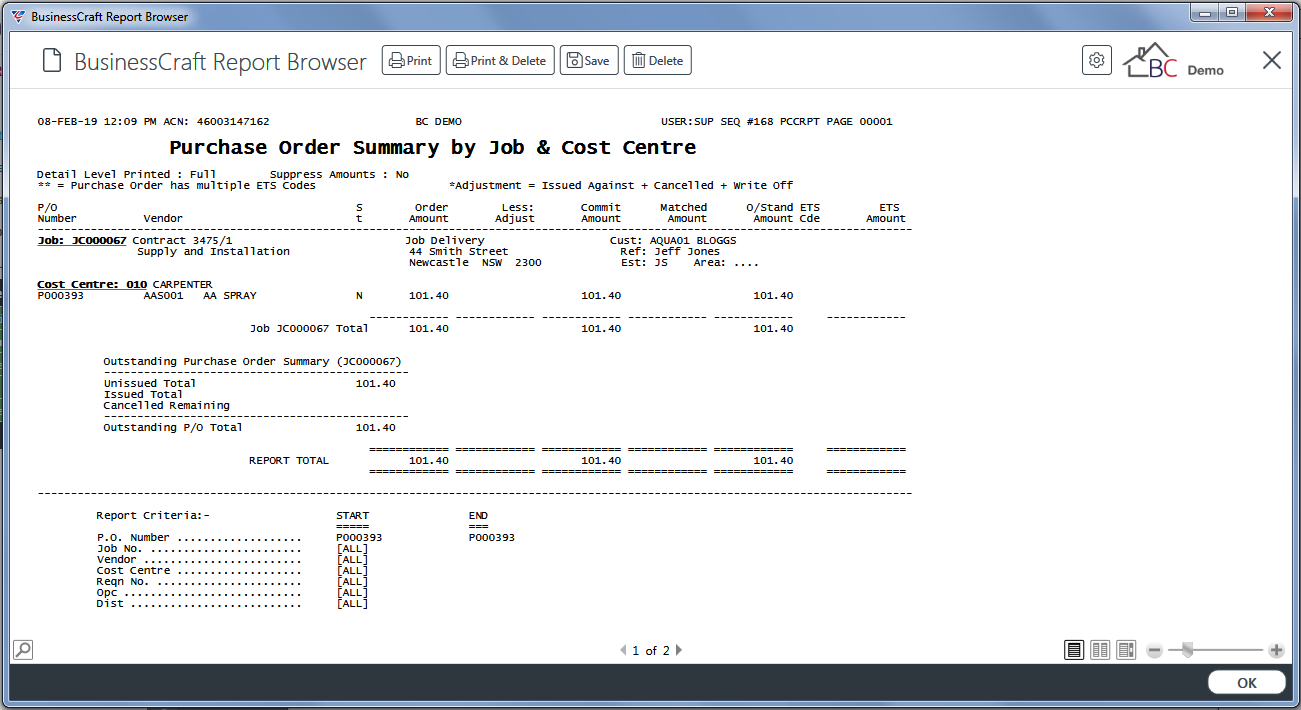Click "Outstanding P/O Total" label
Image resolution: width=1301 pixels, height=710 pixels.
173,428
